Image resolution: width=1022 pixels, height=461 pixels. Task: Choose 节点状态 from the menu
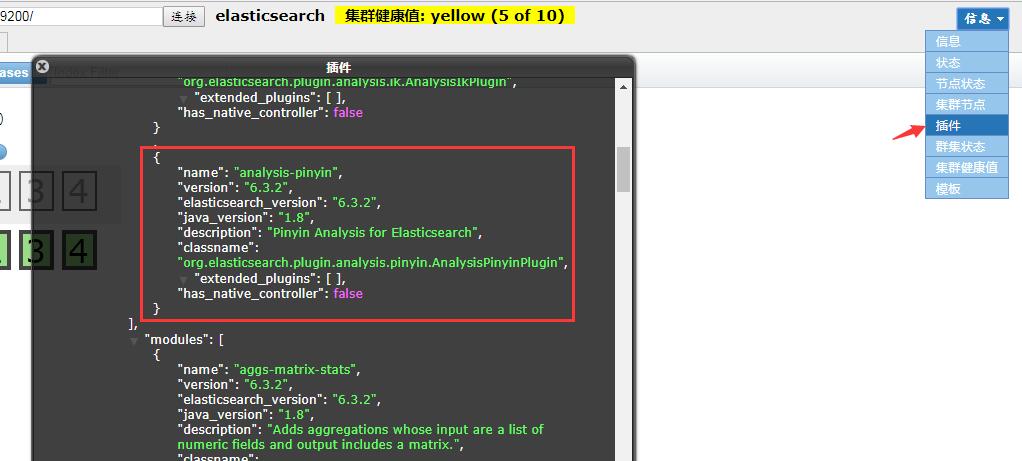coord(967,83)
